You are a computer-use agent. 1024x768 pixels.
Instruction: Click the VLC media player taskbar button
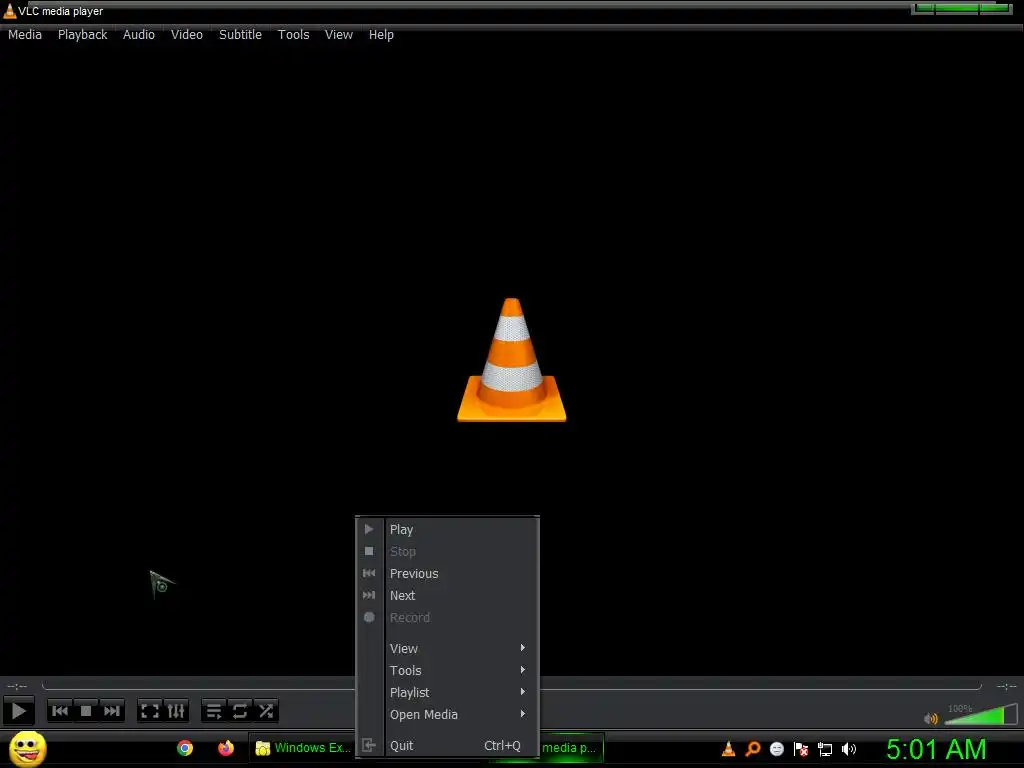tap(571, 748)
